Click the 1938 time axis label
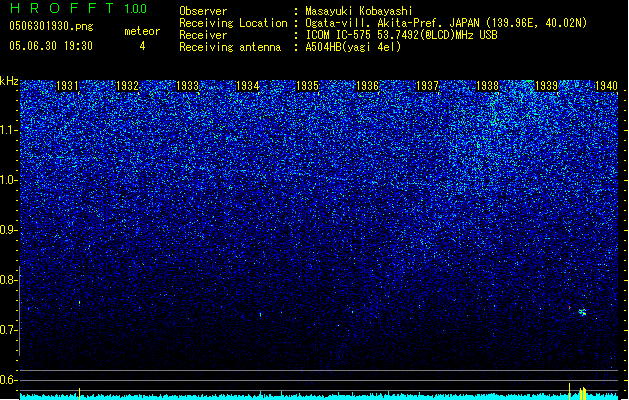629x400 pixels. [x=487, y=86]
